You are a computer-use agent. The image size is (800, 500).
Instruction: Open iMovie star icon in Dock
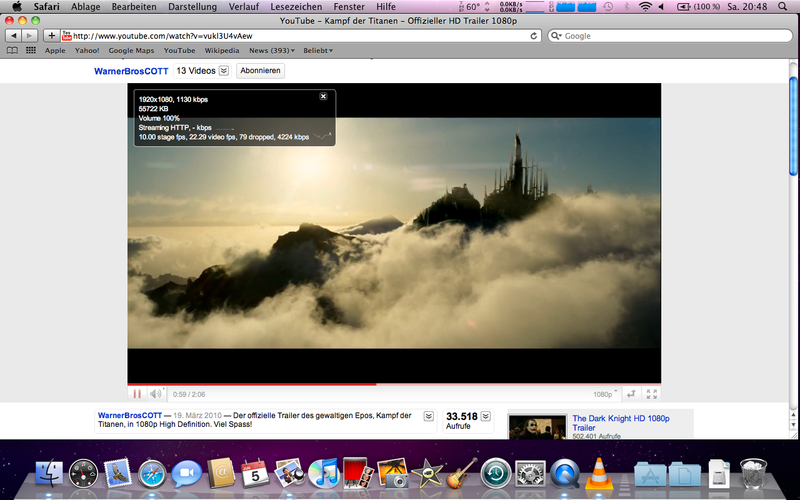(x=427, y=473)
